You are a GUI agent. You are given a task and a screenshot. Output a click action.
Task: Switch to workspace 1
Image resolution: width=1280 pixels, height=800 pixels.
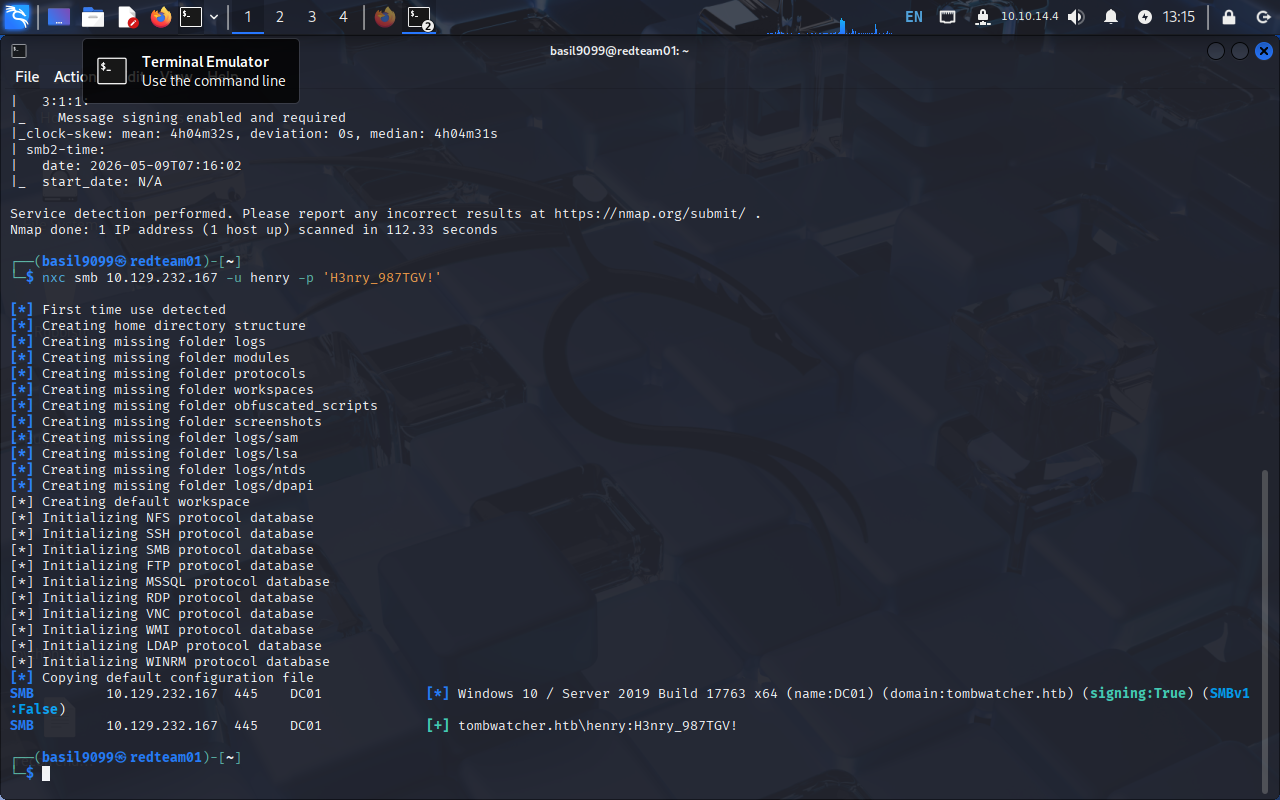[248, 17]
